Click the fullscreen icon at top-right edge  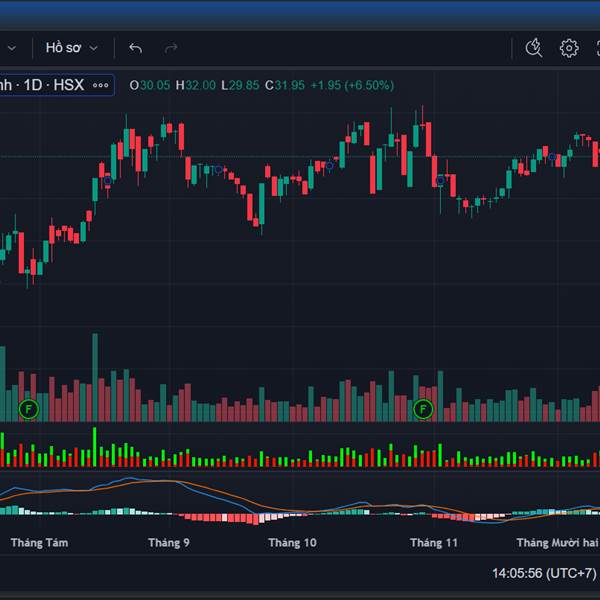click(x=595, y=48)
